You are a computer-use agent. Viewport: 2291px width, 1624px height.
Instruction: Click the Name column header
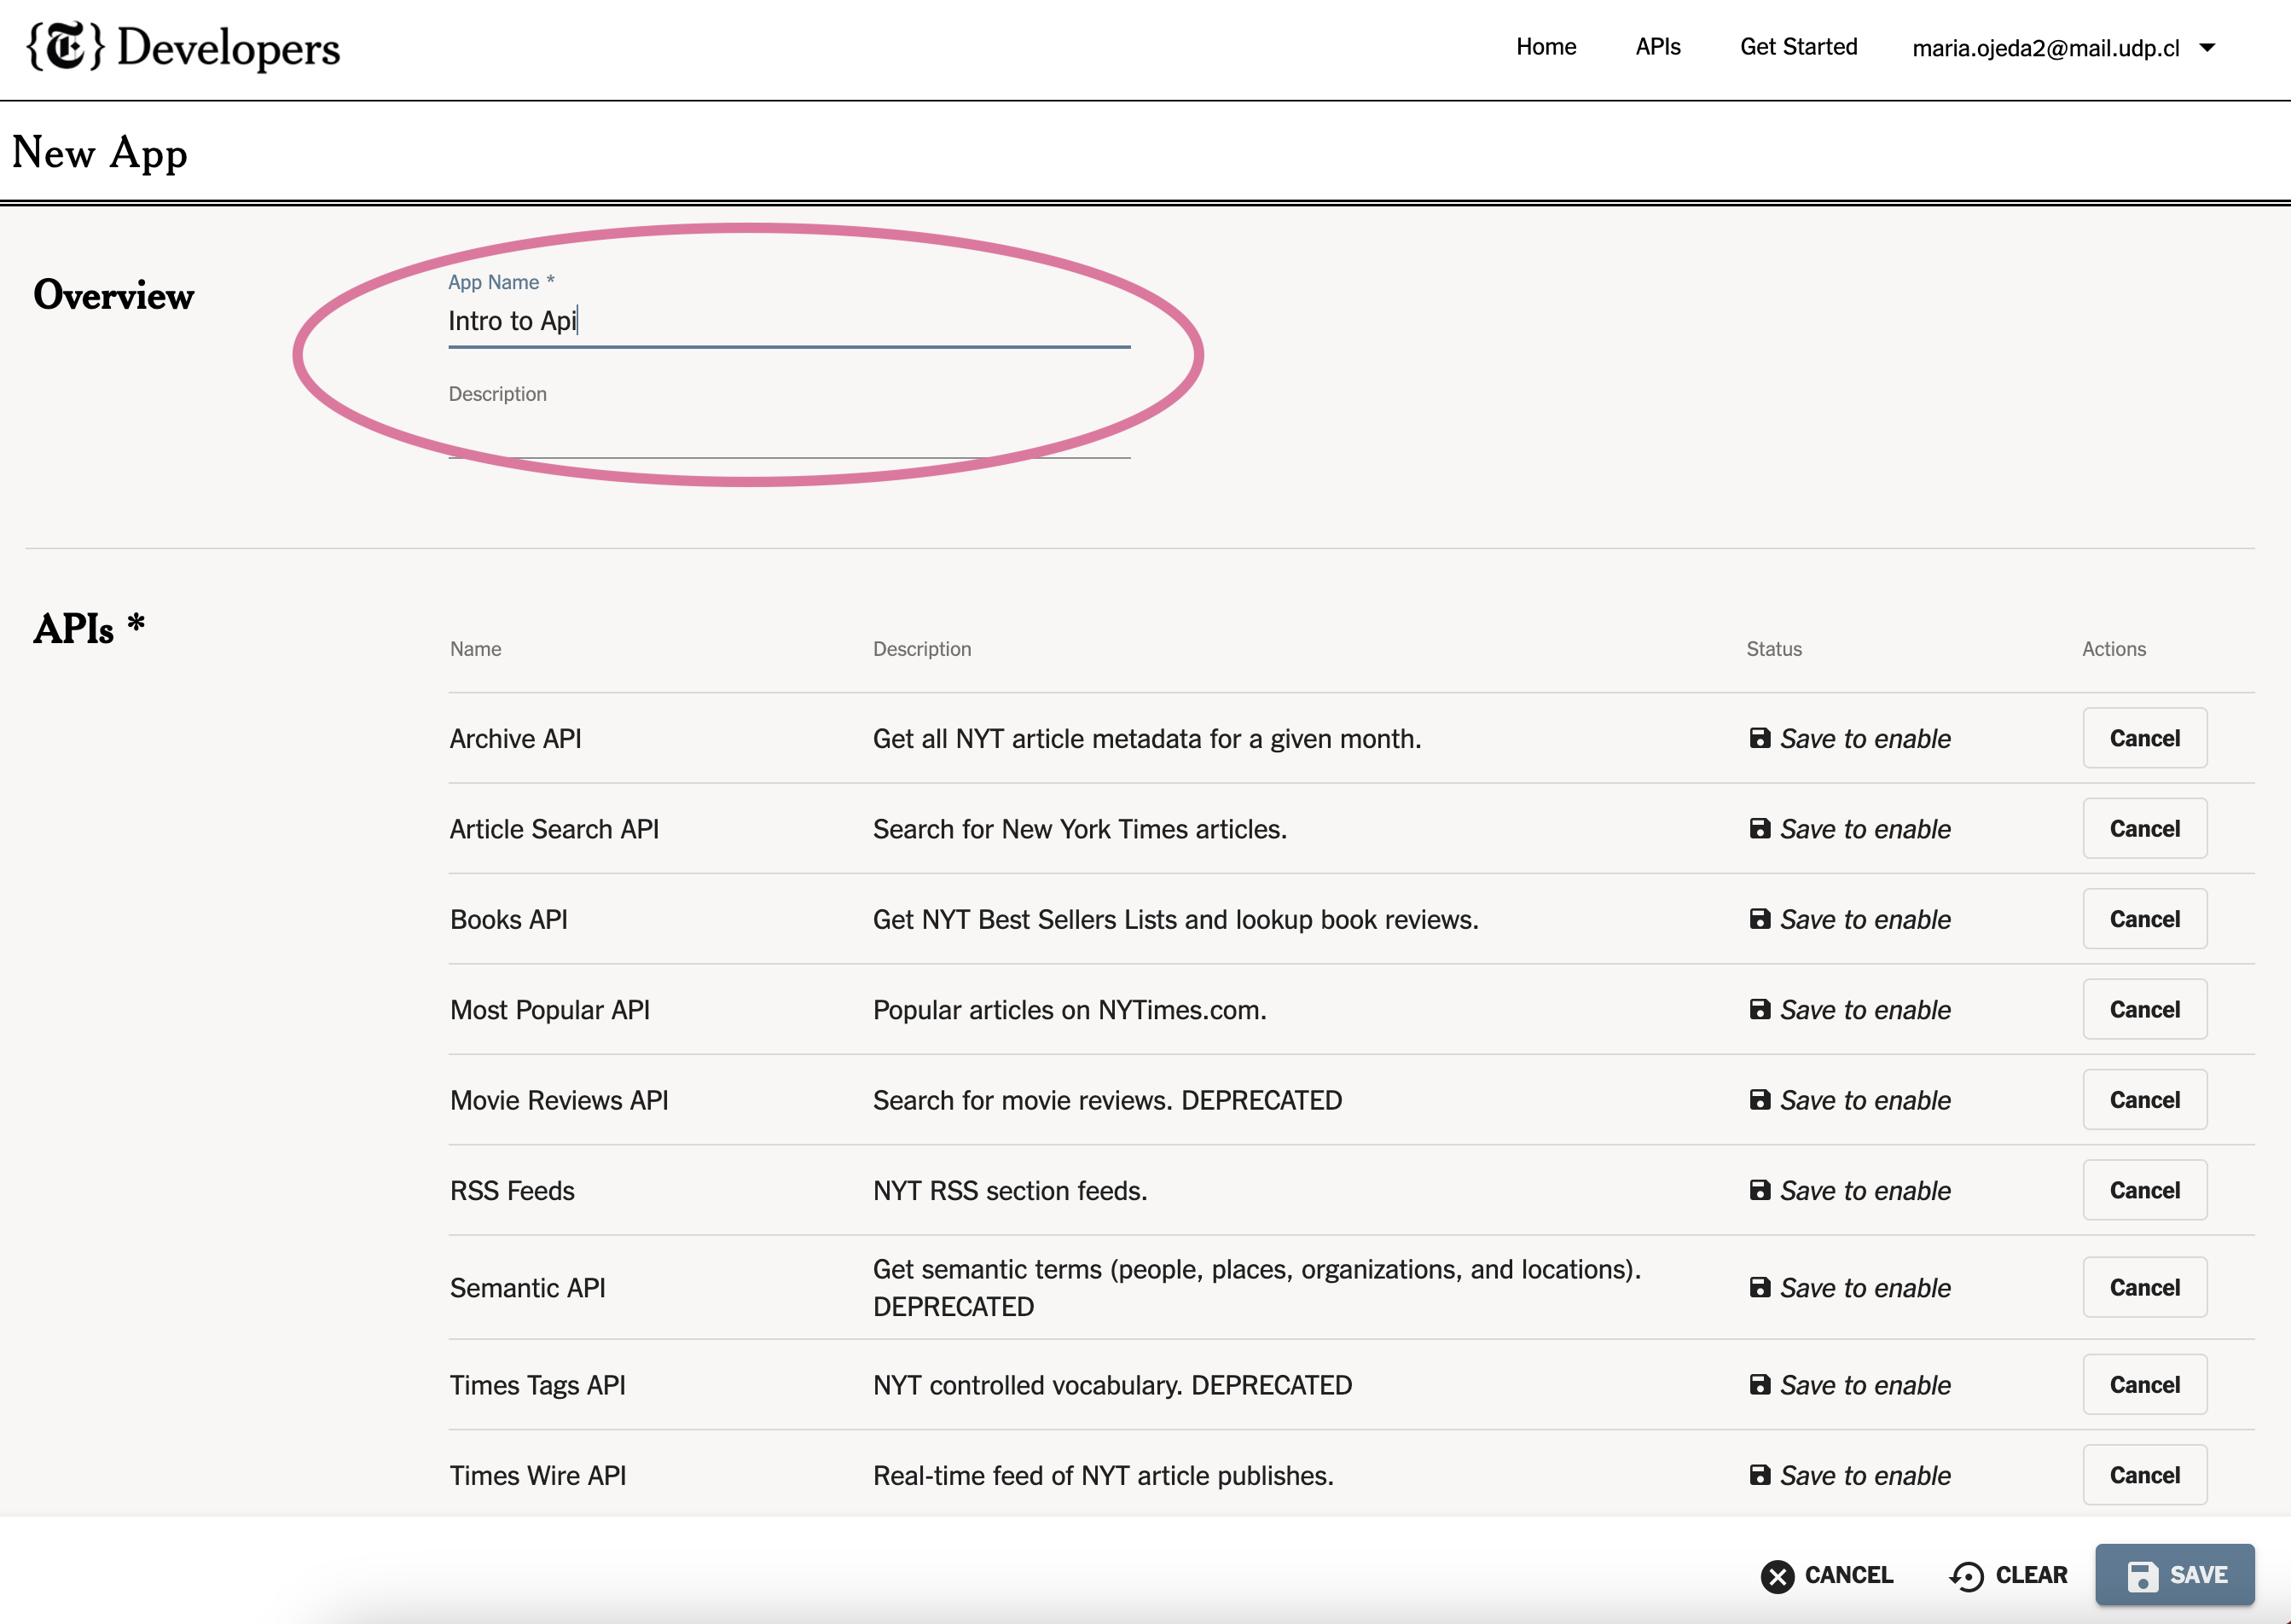[x=475, y=649]
